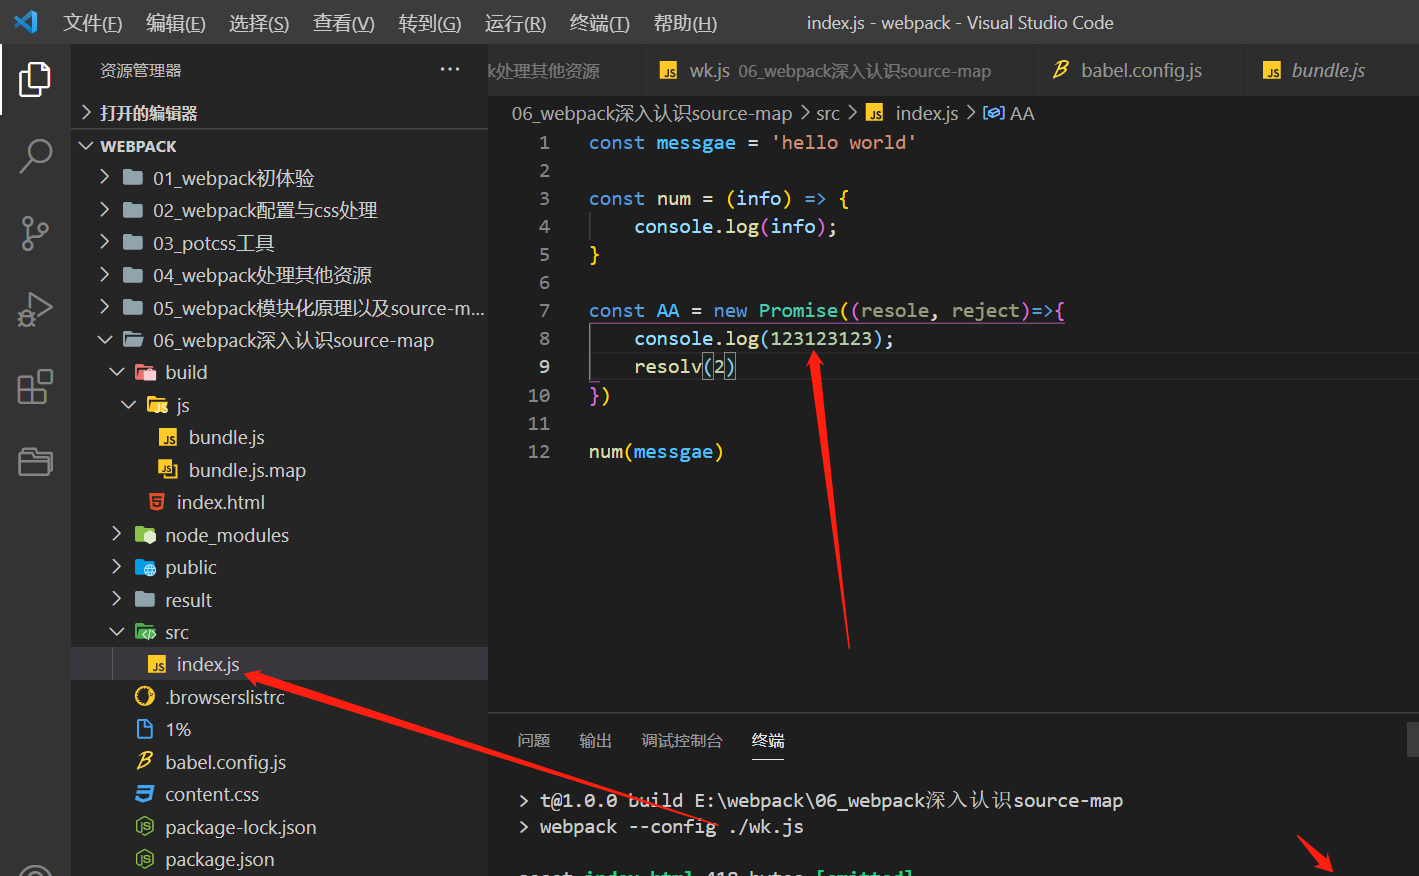Open the 选择(S) menu

(259, 23)
